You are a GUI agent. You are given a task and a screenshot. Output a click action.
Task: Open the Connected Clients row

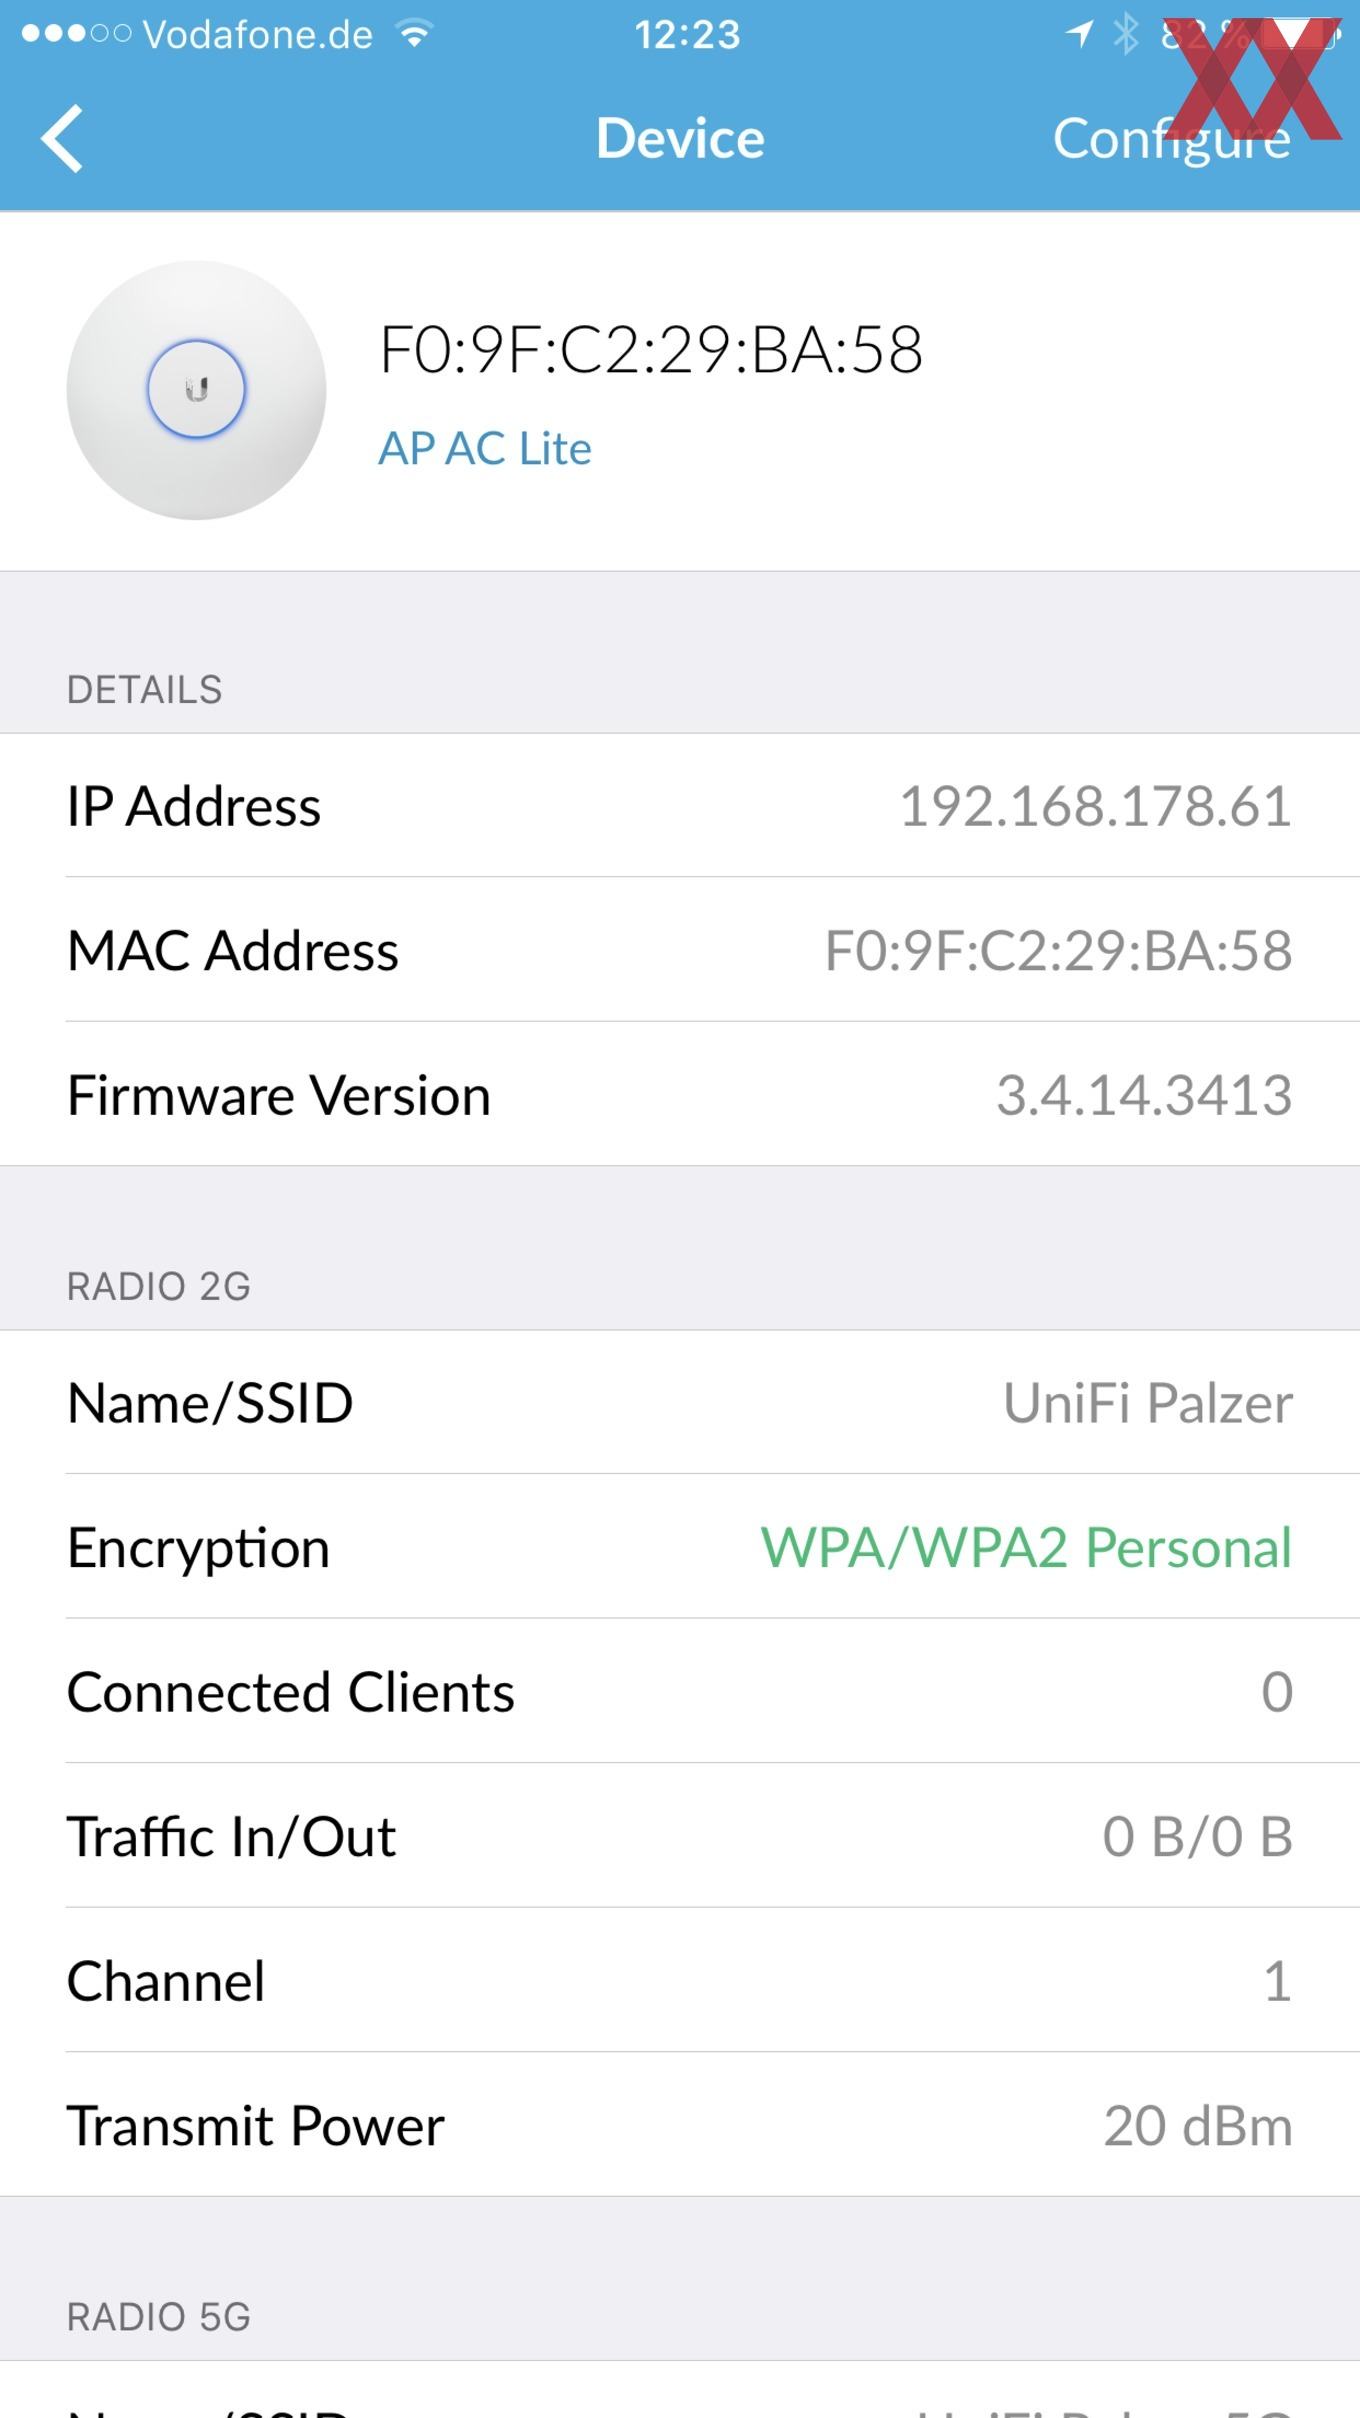point(680,1691)
